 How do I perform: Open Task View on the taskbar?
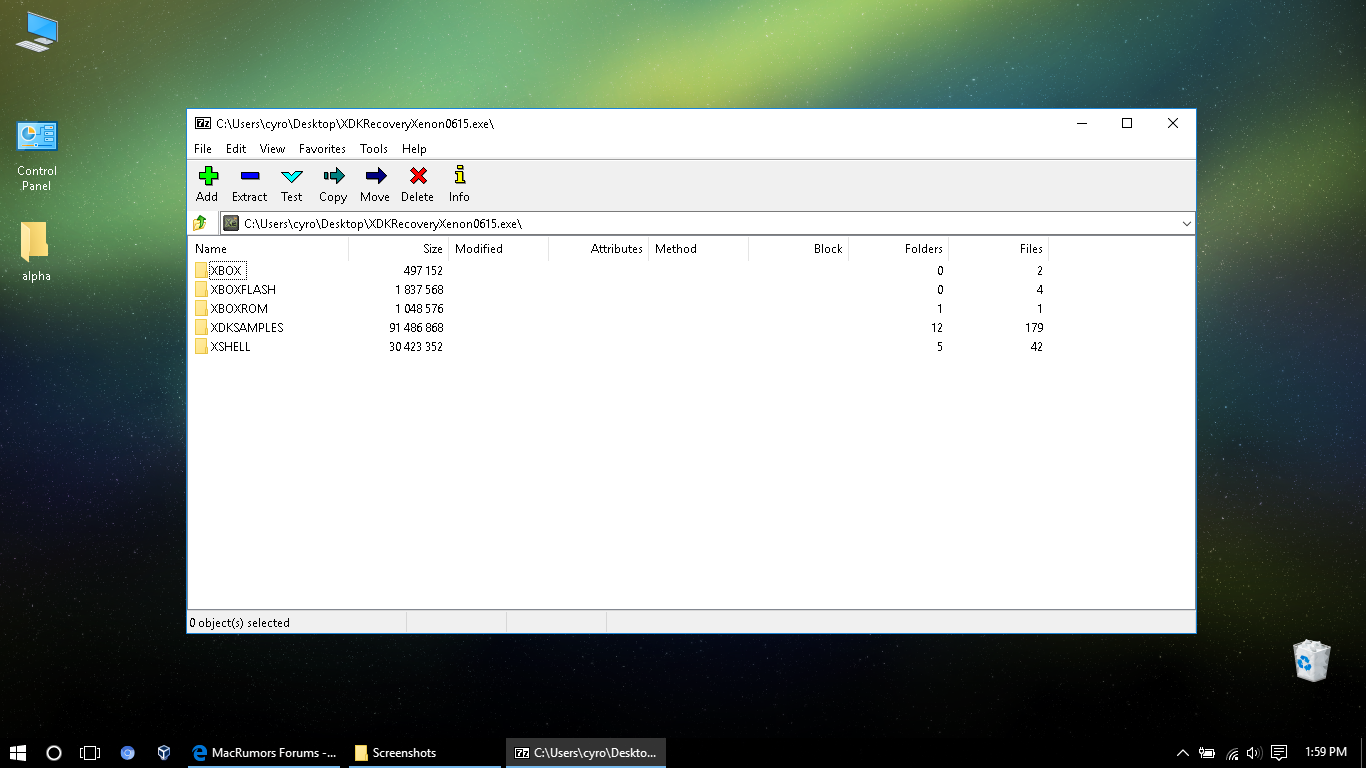click(90, 752)
